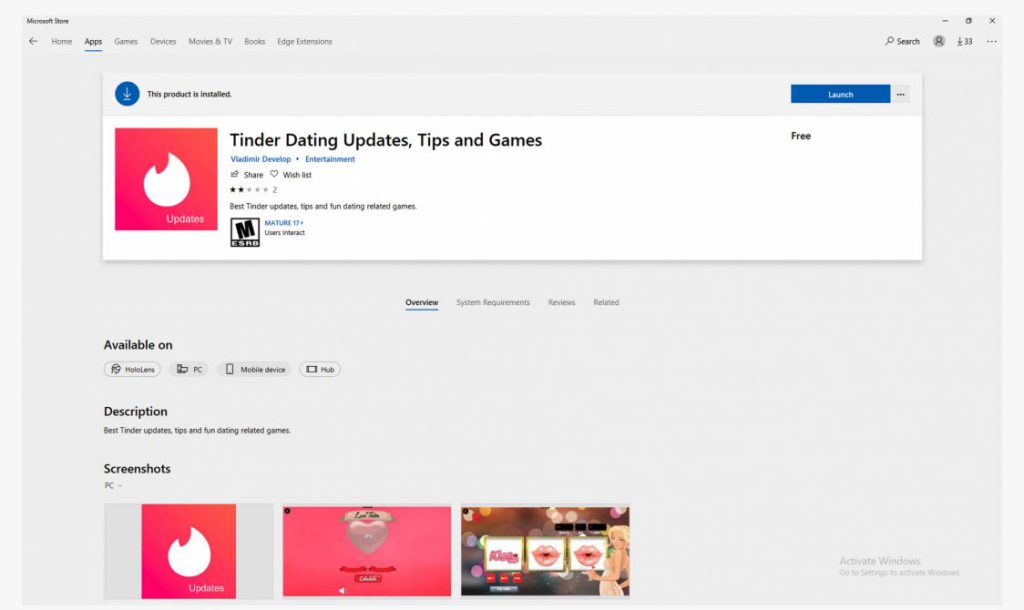Click the 'Users Interact' rating descriptor
The width and height of the screenshot is (1024, 610).
(285, 233)
